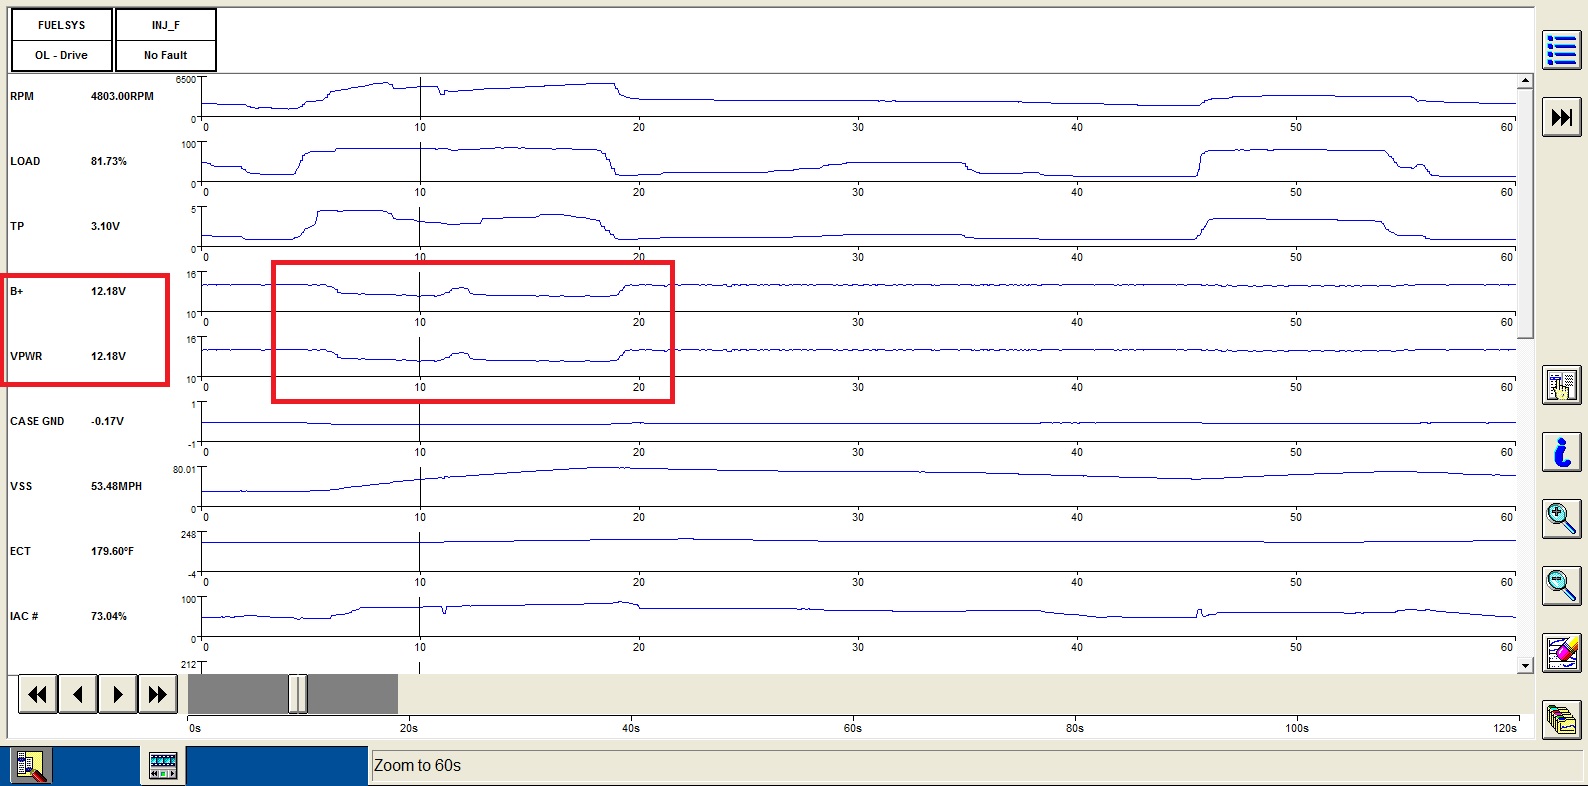Viewport: 1588px width, 786px height.
Task: Select the B+ parameter label
Action: coord(17,291)
